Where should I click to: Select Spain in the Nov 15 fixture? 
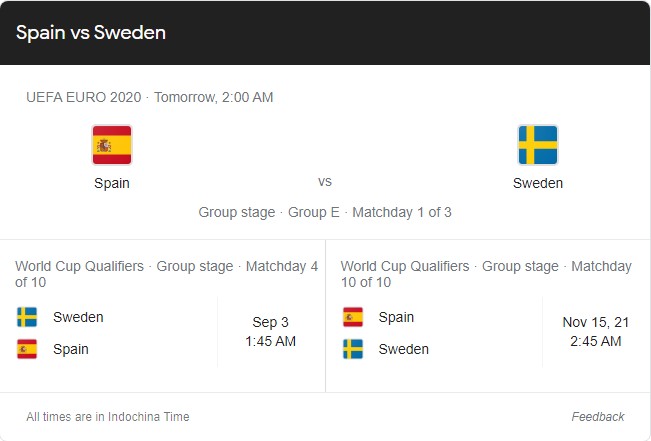click(x=396, y=317)
